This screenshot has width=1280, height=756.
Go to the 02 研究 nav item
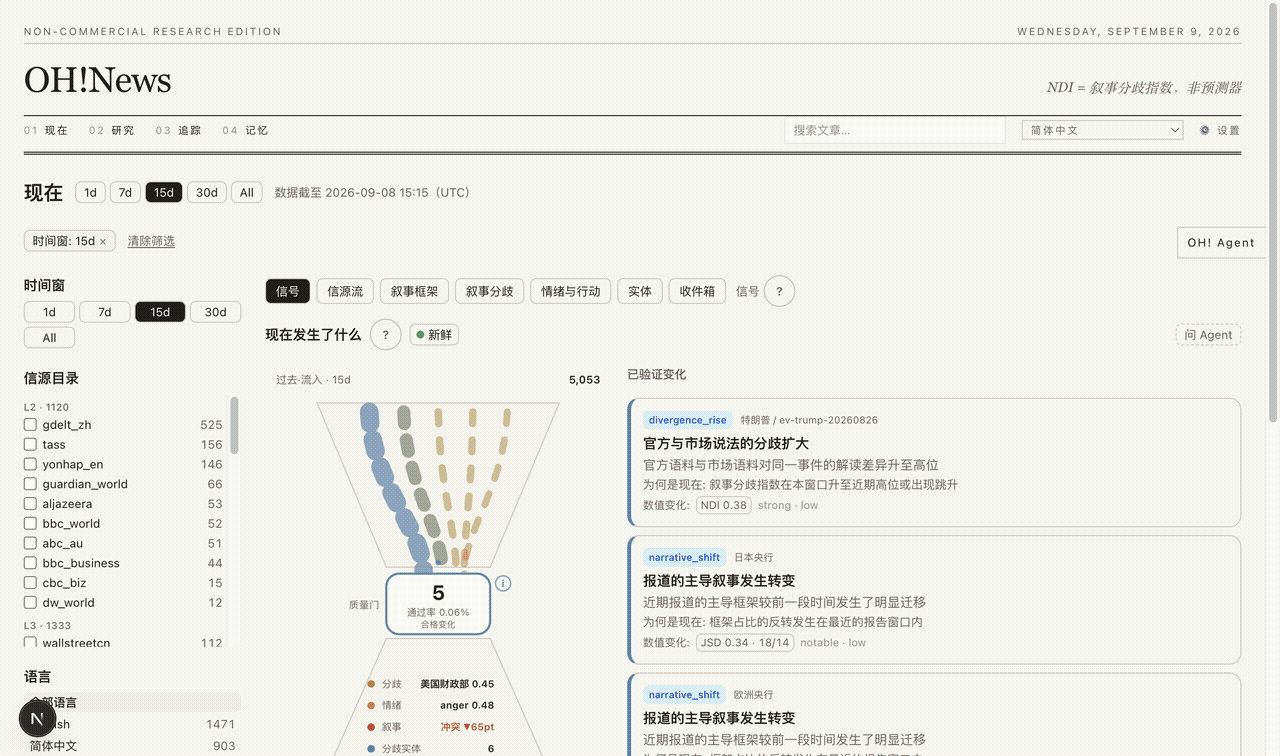tap(111, 130)
